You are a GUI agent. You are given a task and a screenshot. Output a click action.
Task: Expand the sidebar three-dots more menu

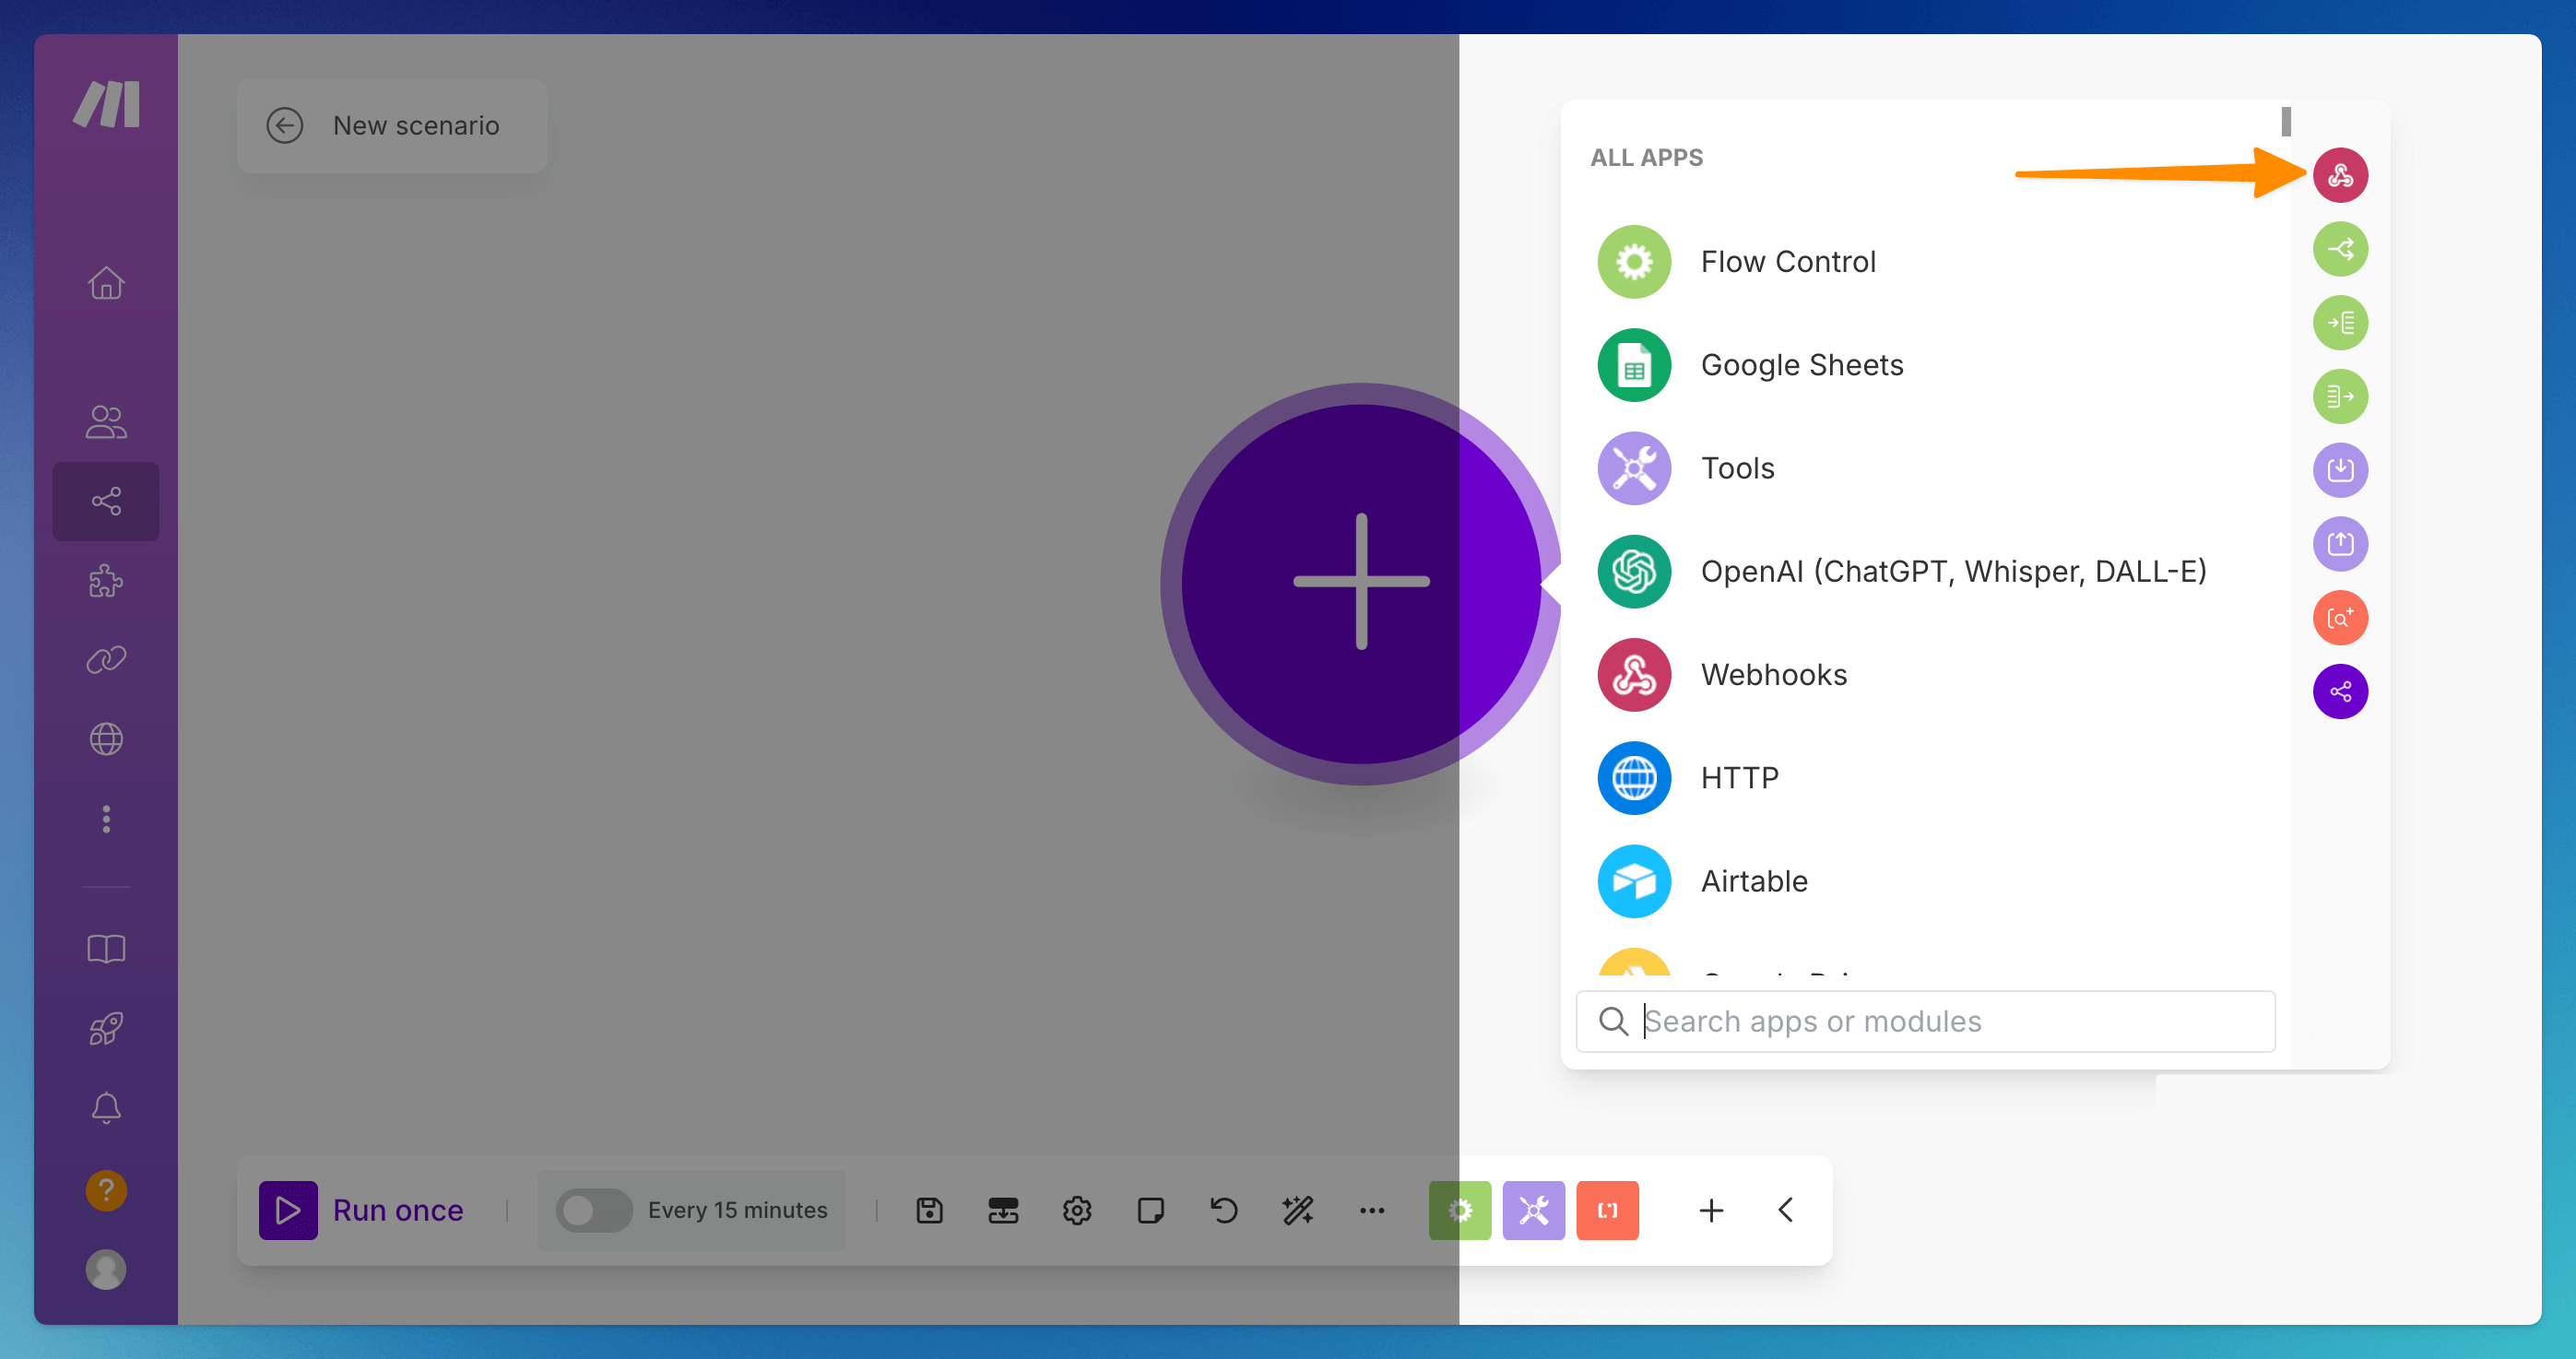[106, 819]
